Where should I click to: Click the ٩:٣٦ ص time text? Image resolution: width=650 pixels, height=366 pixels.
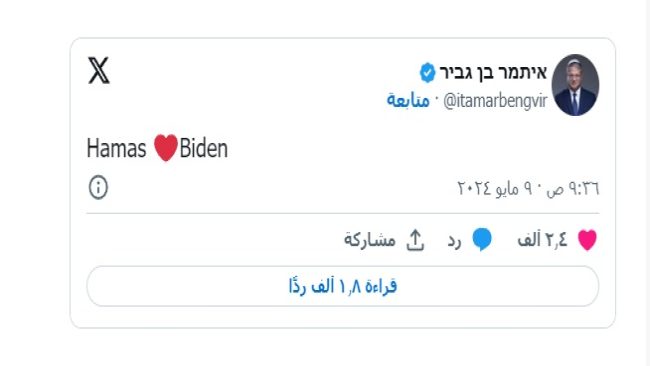[572, 189]
